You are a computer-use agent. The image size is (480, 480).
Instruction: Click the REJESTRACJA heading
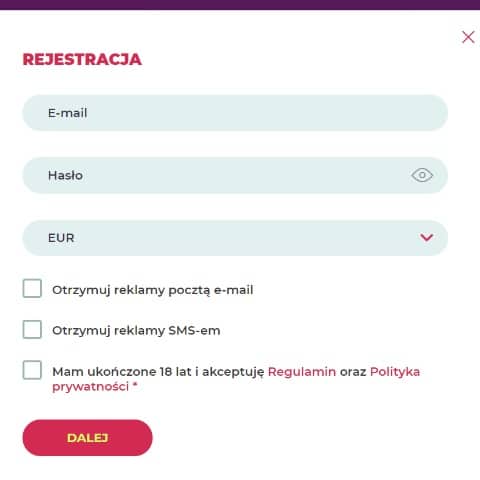pyautogui.click(x=82, y=60)
